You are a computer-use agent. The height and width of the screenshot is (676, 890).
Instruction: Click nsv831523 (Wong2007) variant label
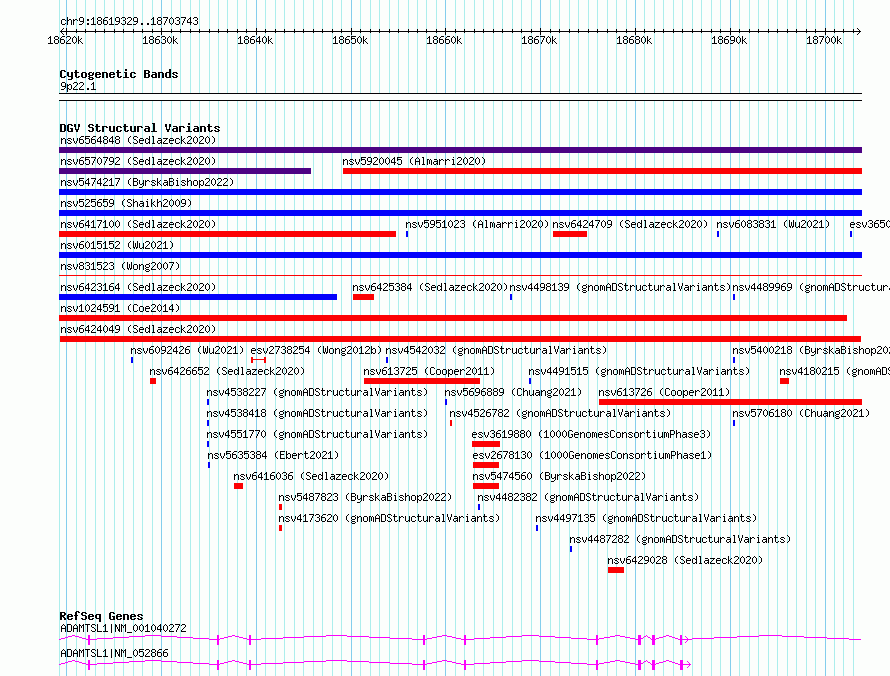point(120,266)
